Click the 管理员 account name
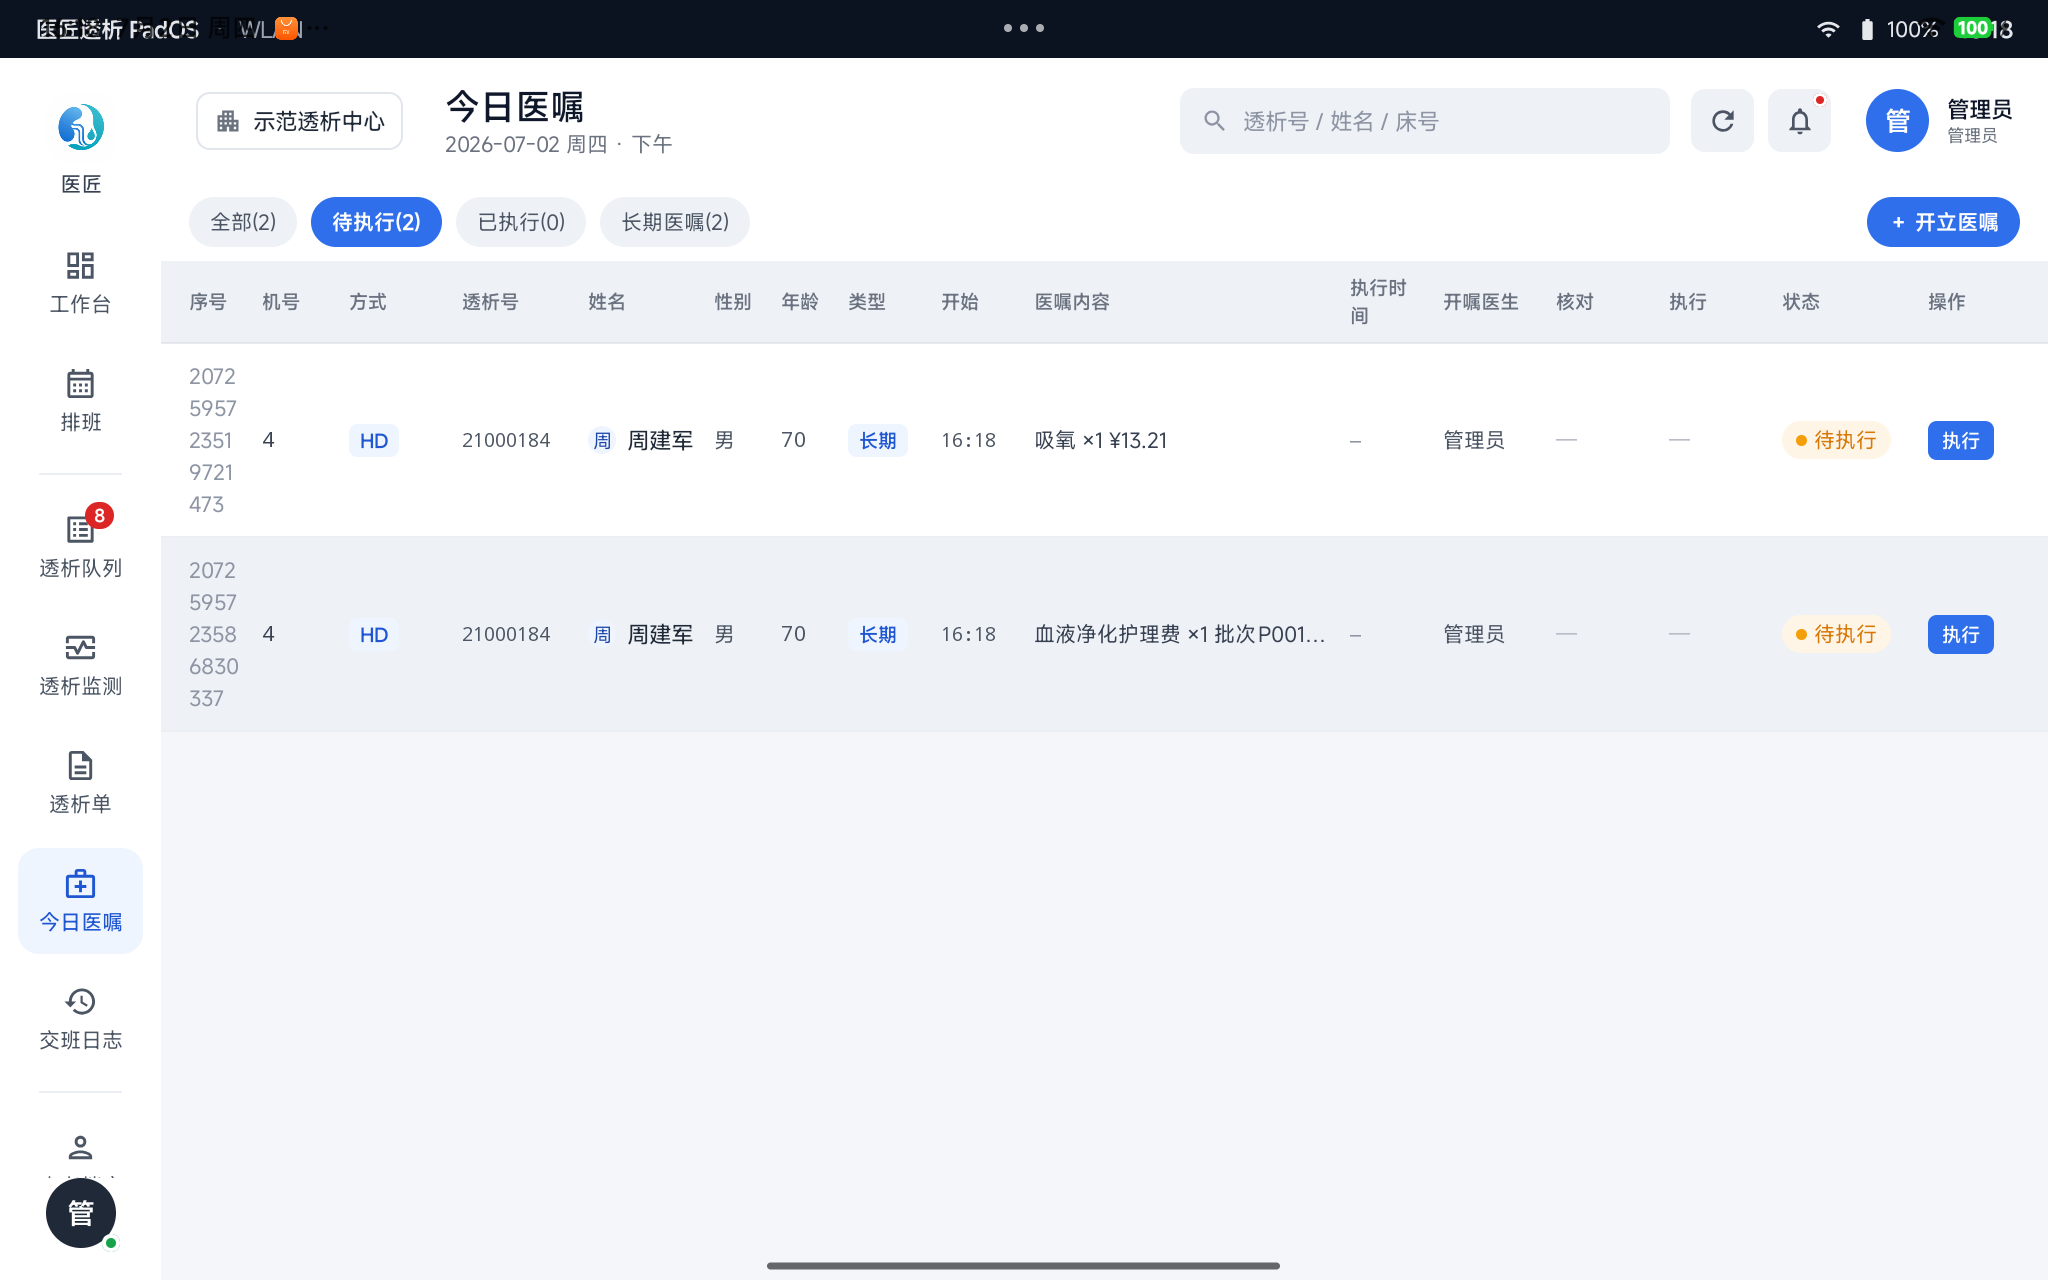This screenshot has width=2048, height=1280. [x=1979, y=109]
